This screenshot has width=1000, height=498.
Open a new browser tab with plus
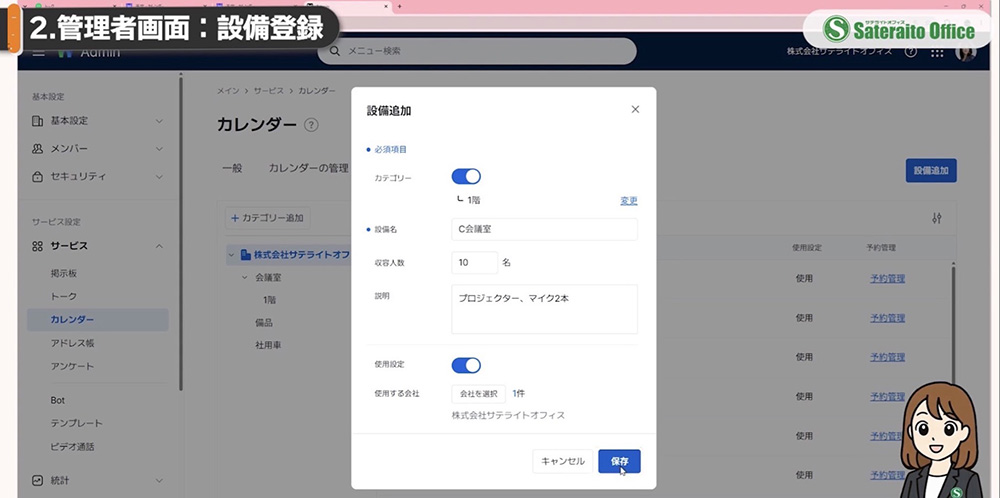(x=400, y=6)
